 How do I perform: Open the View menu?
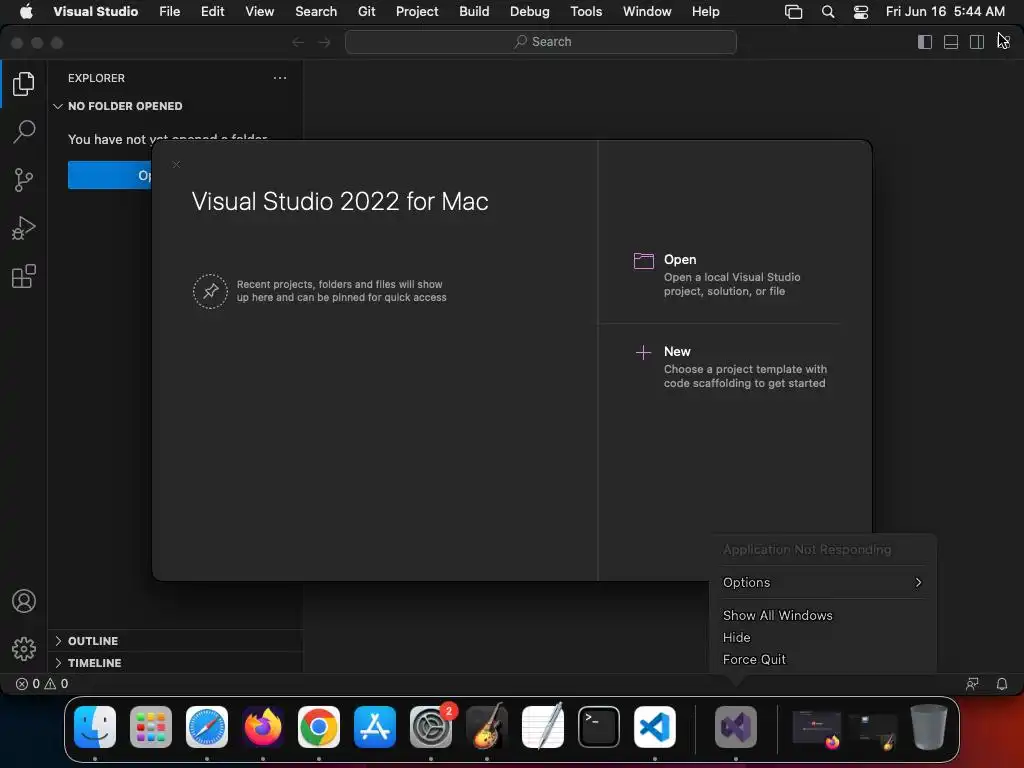260,11
